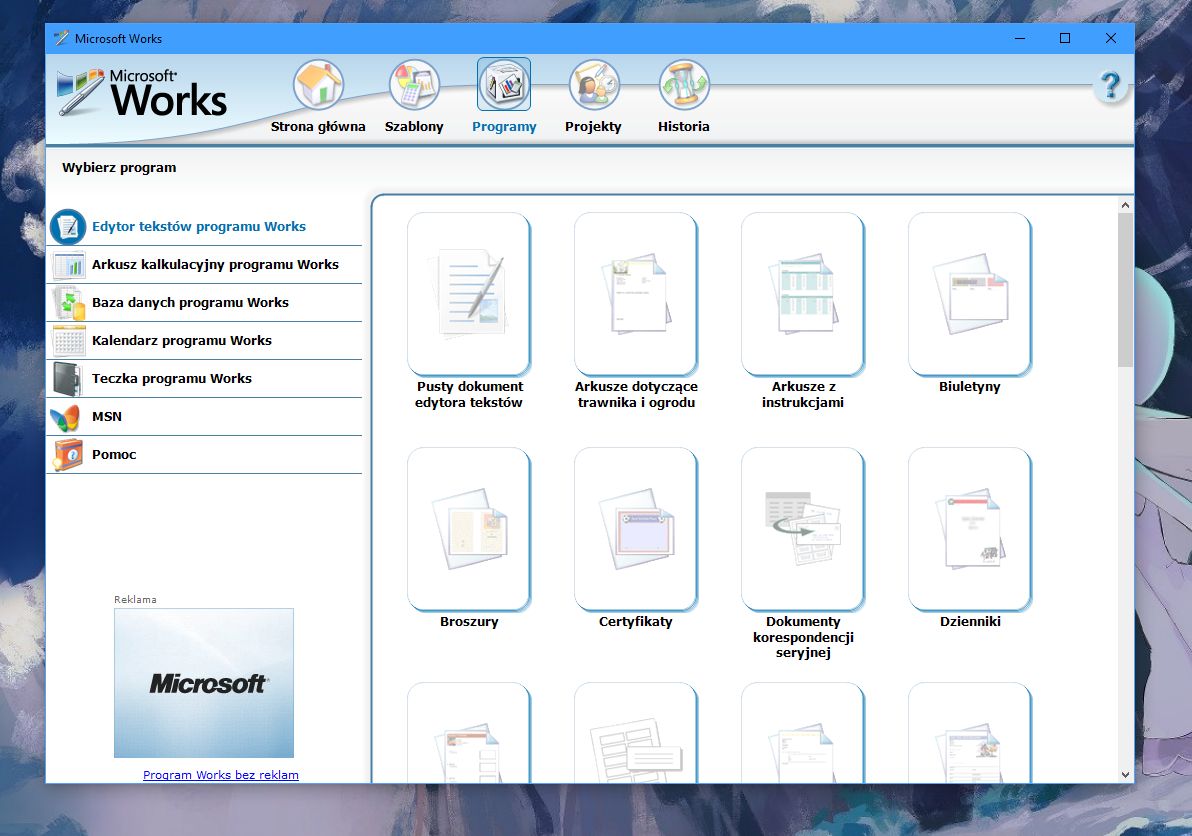
Task: Click the Help question mark icon
Action: pyautogui.click(x=1110, y=86)
